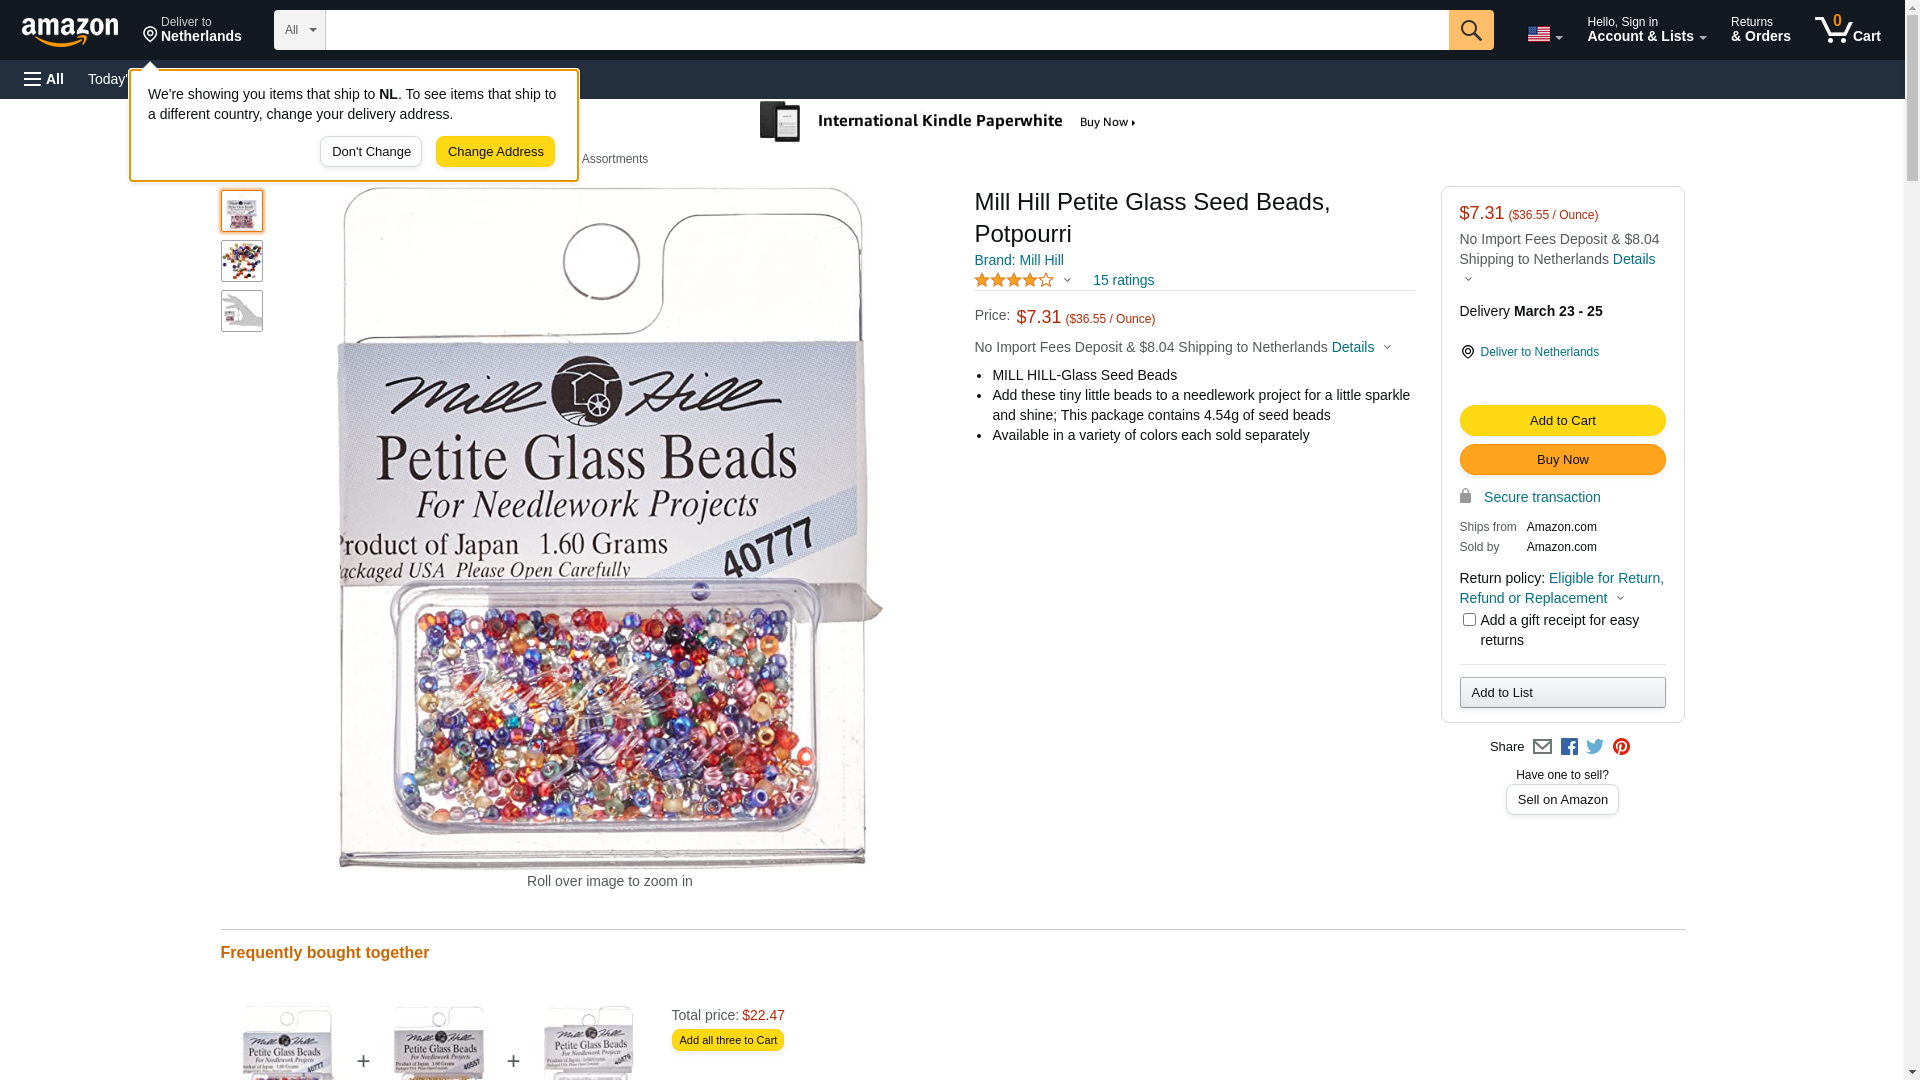The width and height of the screenshot is (1920, 1080).
Task: Share product on Pinterest
Action: click(x=1621, y=747)
